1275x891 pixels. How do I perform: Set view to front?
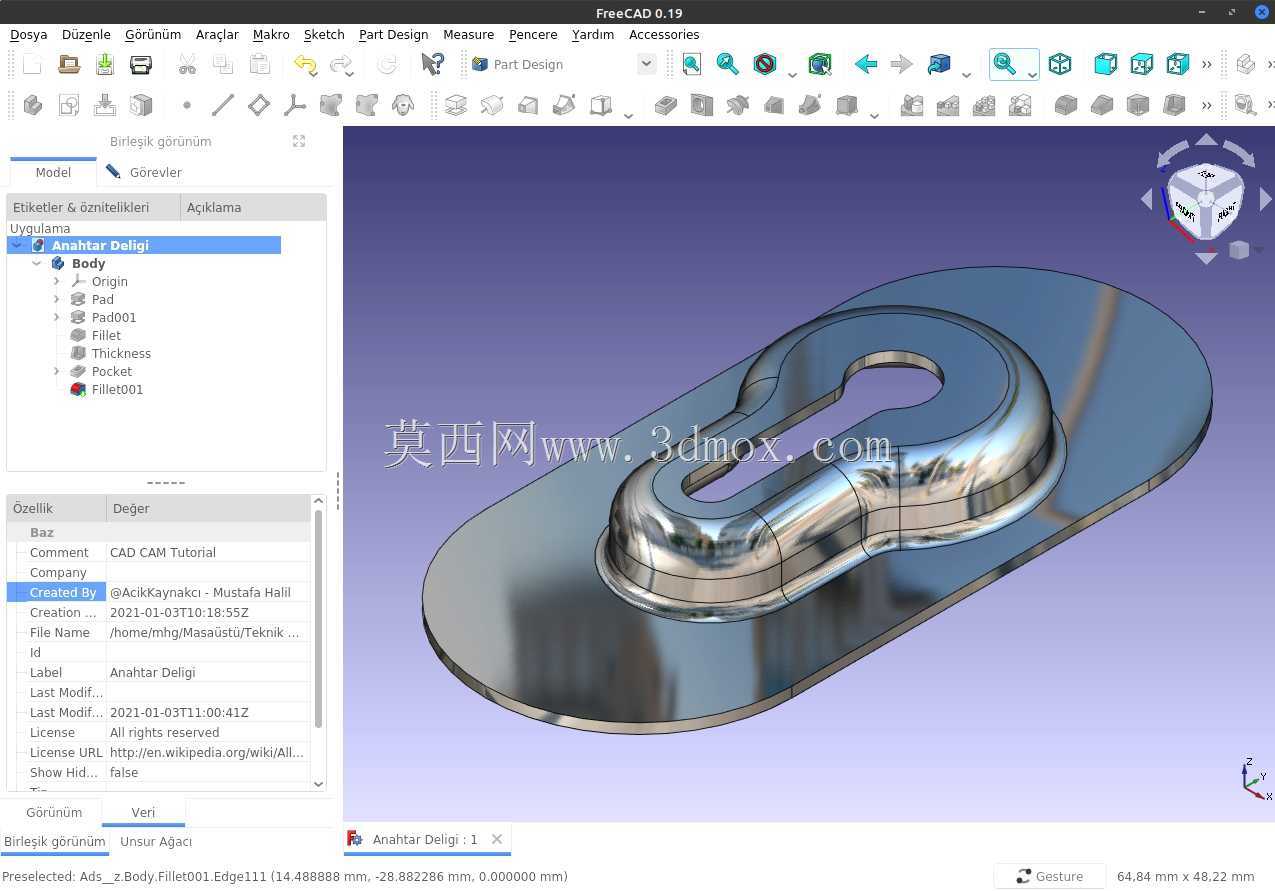click(x=1105, y=65)
